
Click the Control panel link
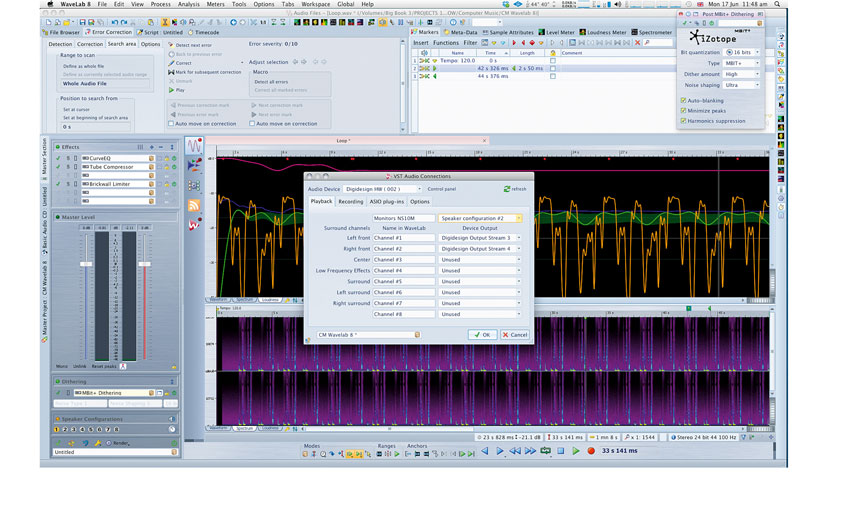tap(442, 189)
